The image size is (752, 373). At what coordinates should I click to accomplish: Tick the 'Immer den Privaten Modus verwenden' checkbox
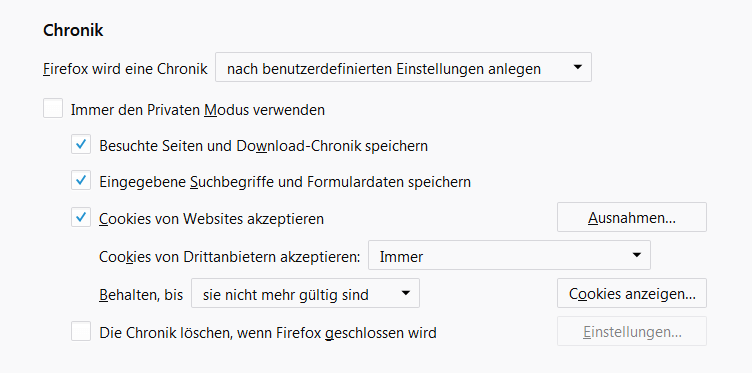point(53,108)
